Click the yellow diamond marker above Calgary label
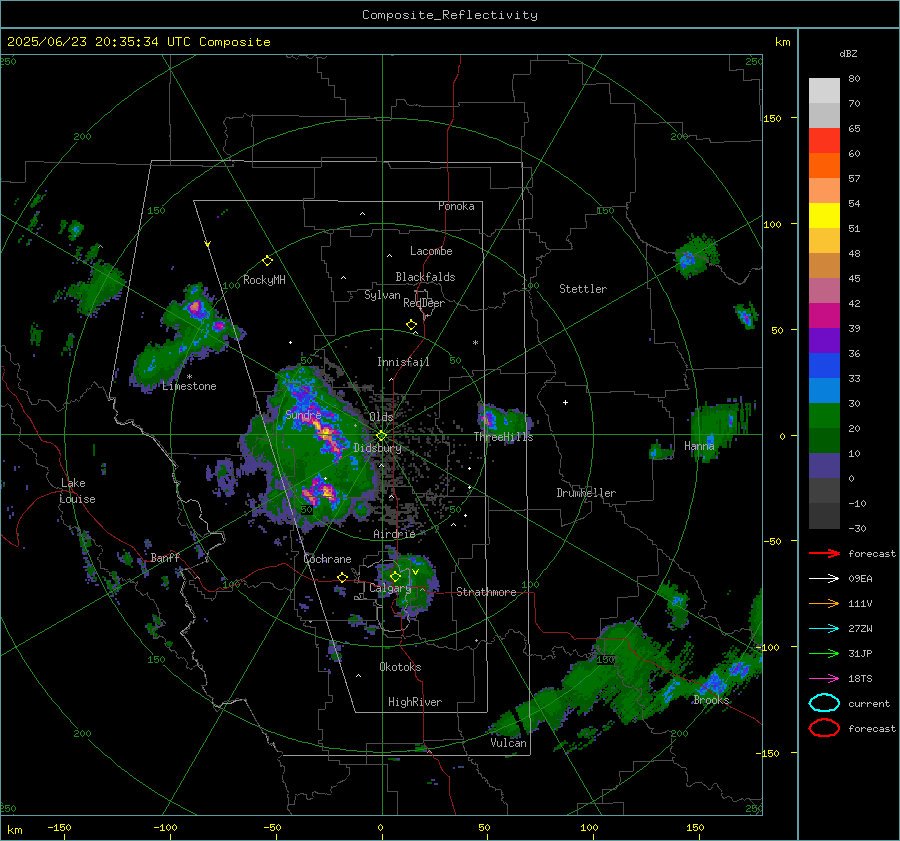 click(395, 576)
